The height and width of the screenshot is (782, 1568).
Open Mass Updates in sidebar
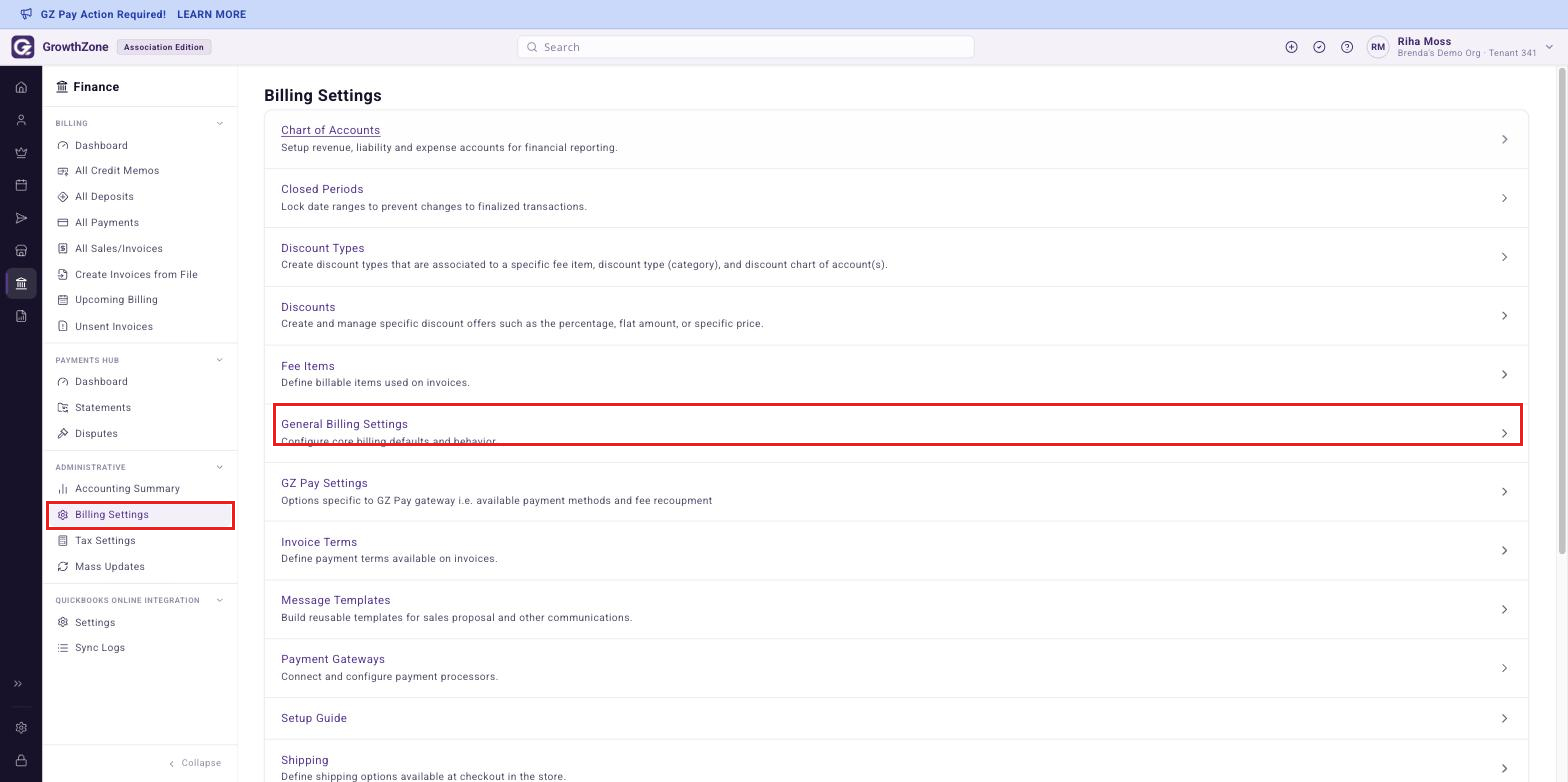[110, 567]
